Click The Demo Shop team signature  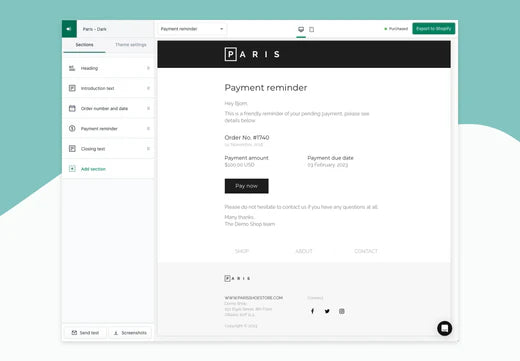pyautogui.click(x=250, y=224)
